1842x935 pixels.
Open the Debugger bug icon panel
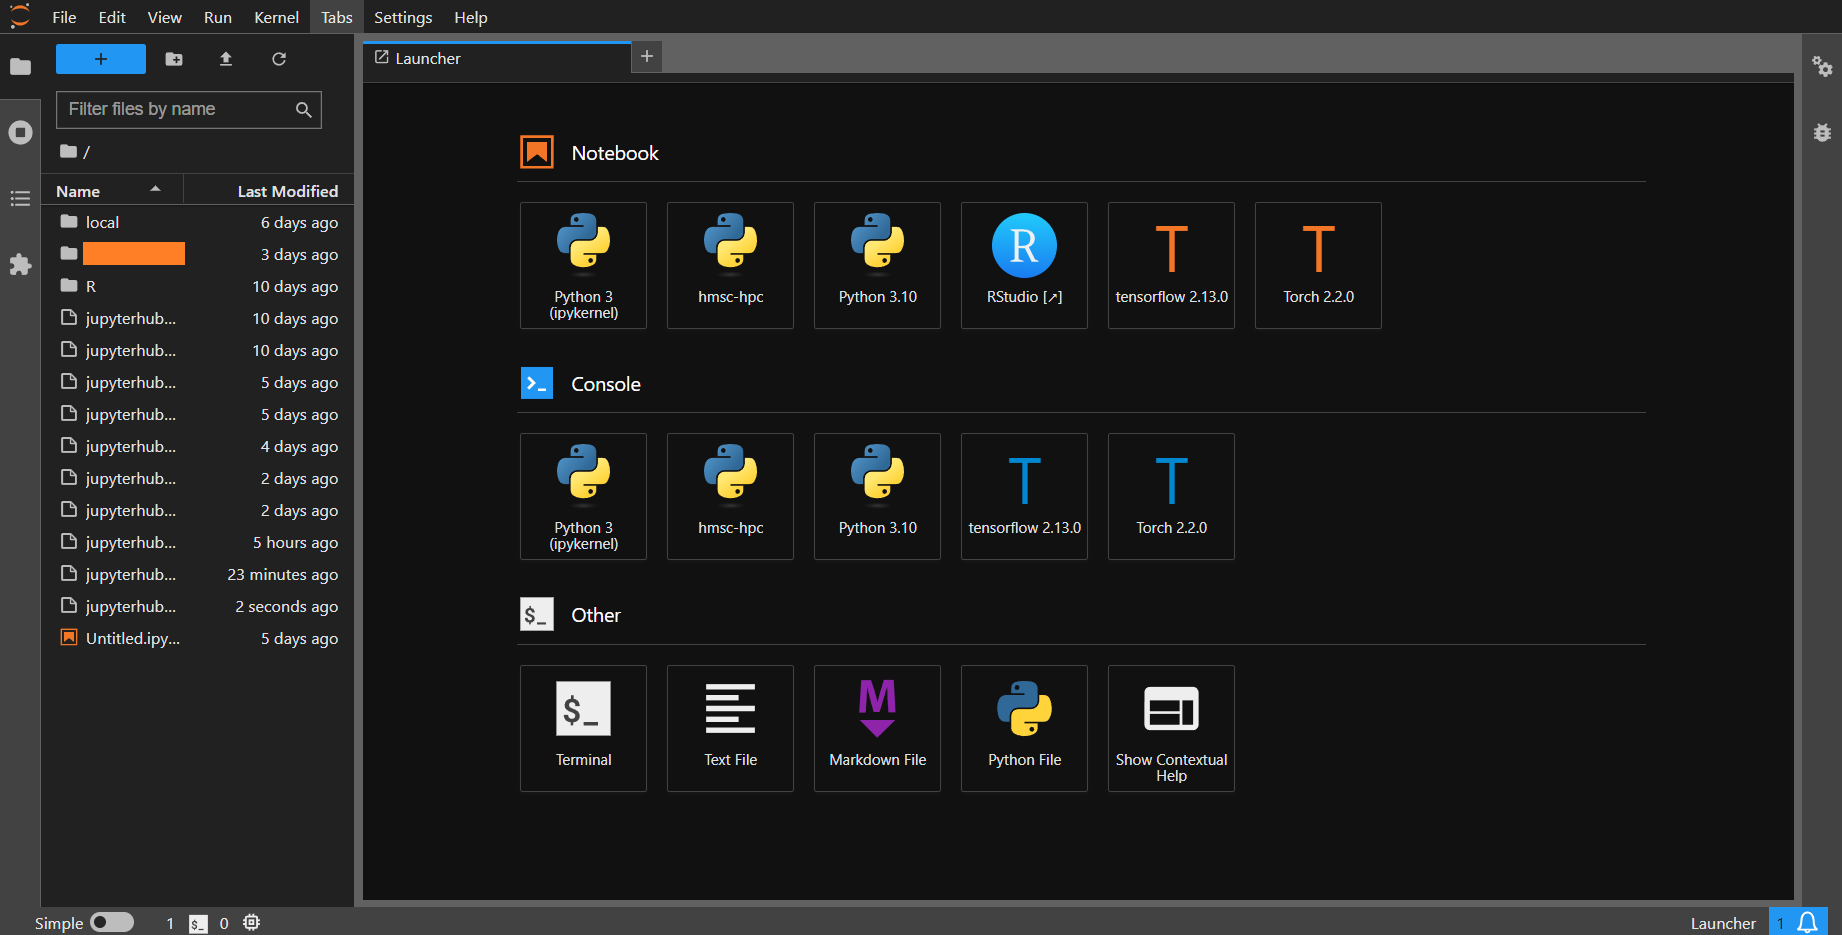[1822, 133]
